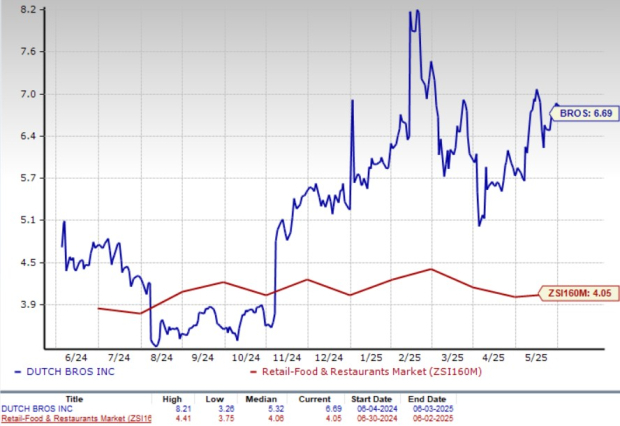Select Dutch Bros low value 3.26
This screenshot has height=426, width=620.
226,409
